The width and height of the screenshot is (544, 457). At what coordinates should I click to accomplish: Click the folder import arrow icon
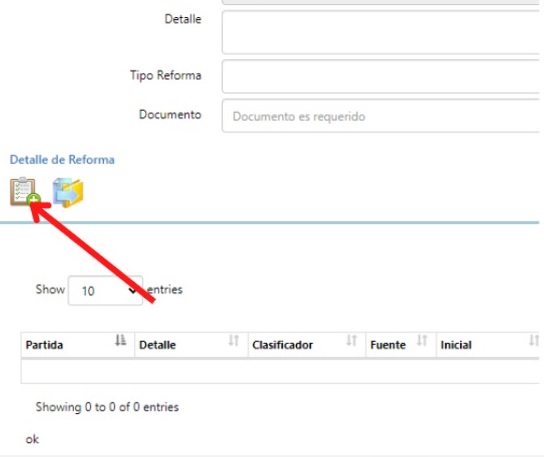(x=68, y=193)
